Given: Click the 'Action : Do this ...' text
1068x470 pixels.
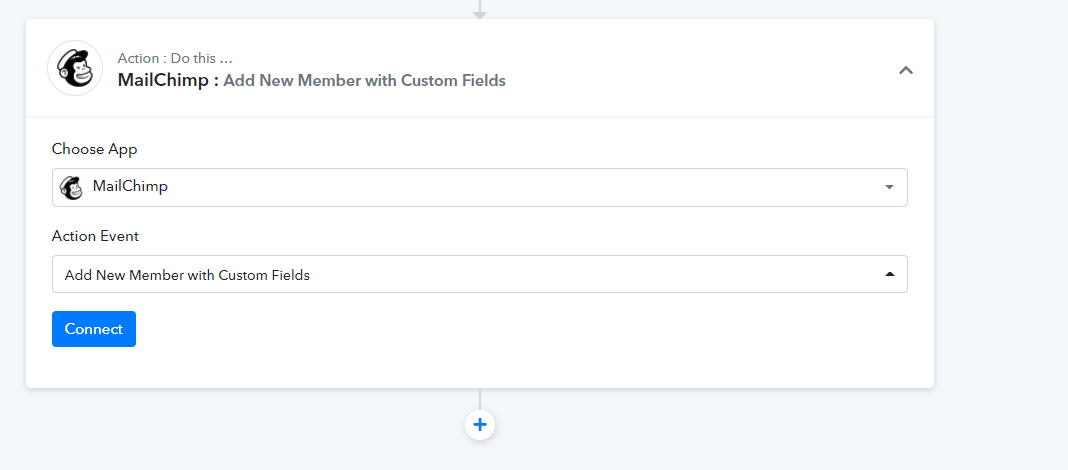Looking at the screenshot, I should point(175,59).
